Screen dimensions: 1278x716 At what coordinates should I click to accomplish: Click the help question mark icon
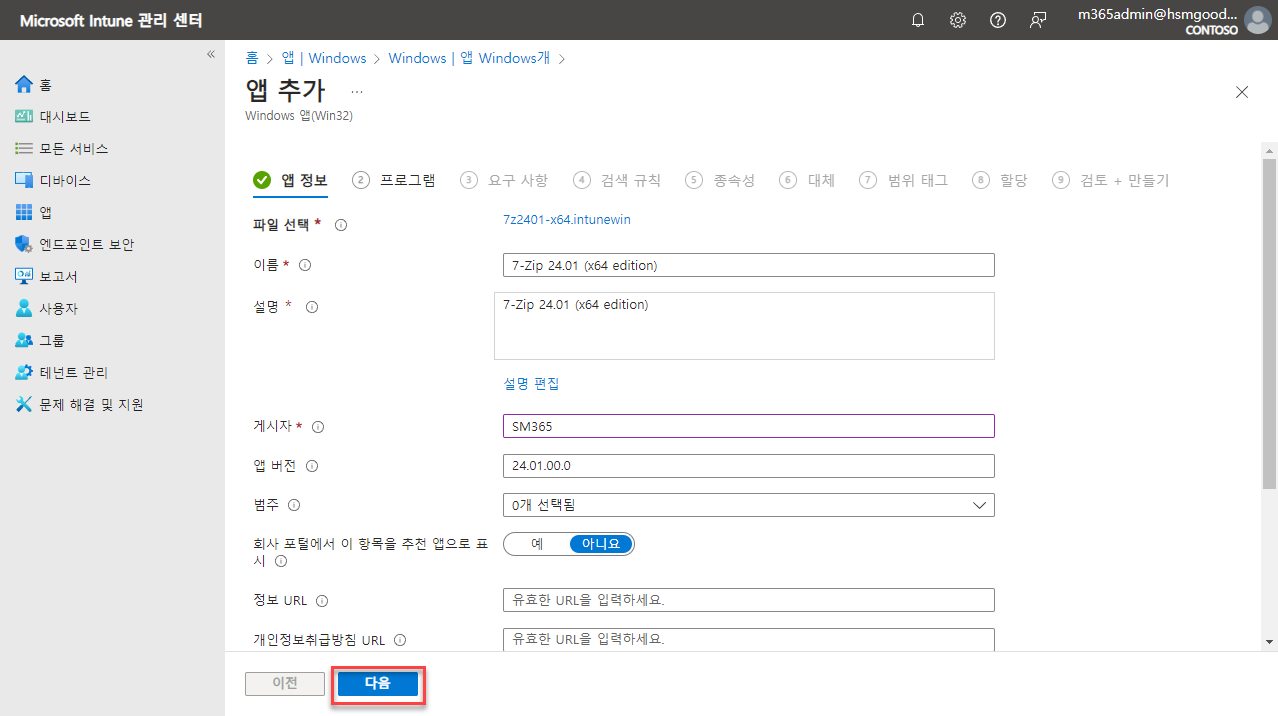[x=997, y=19]
